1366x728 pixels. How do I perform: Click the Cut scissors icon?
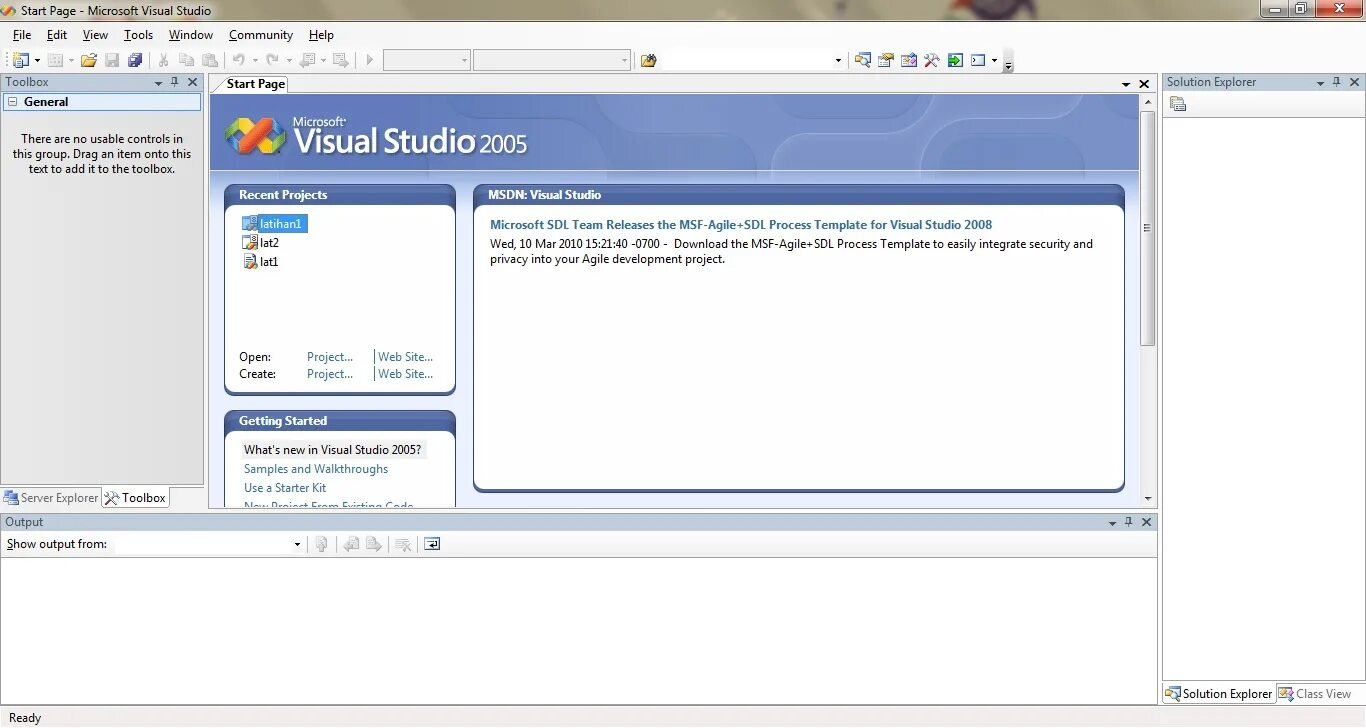[164, 60]
